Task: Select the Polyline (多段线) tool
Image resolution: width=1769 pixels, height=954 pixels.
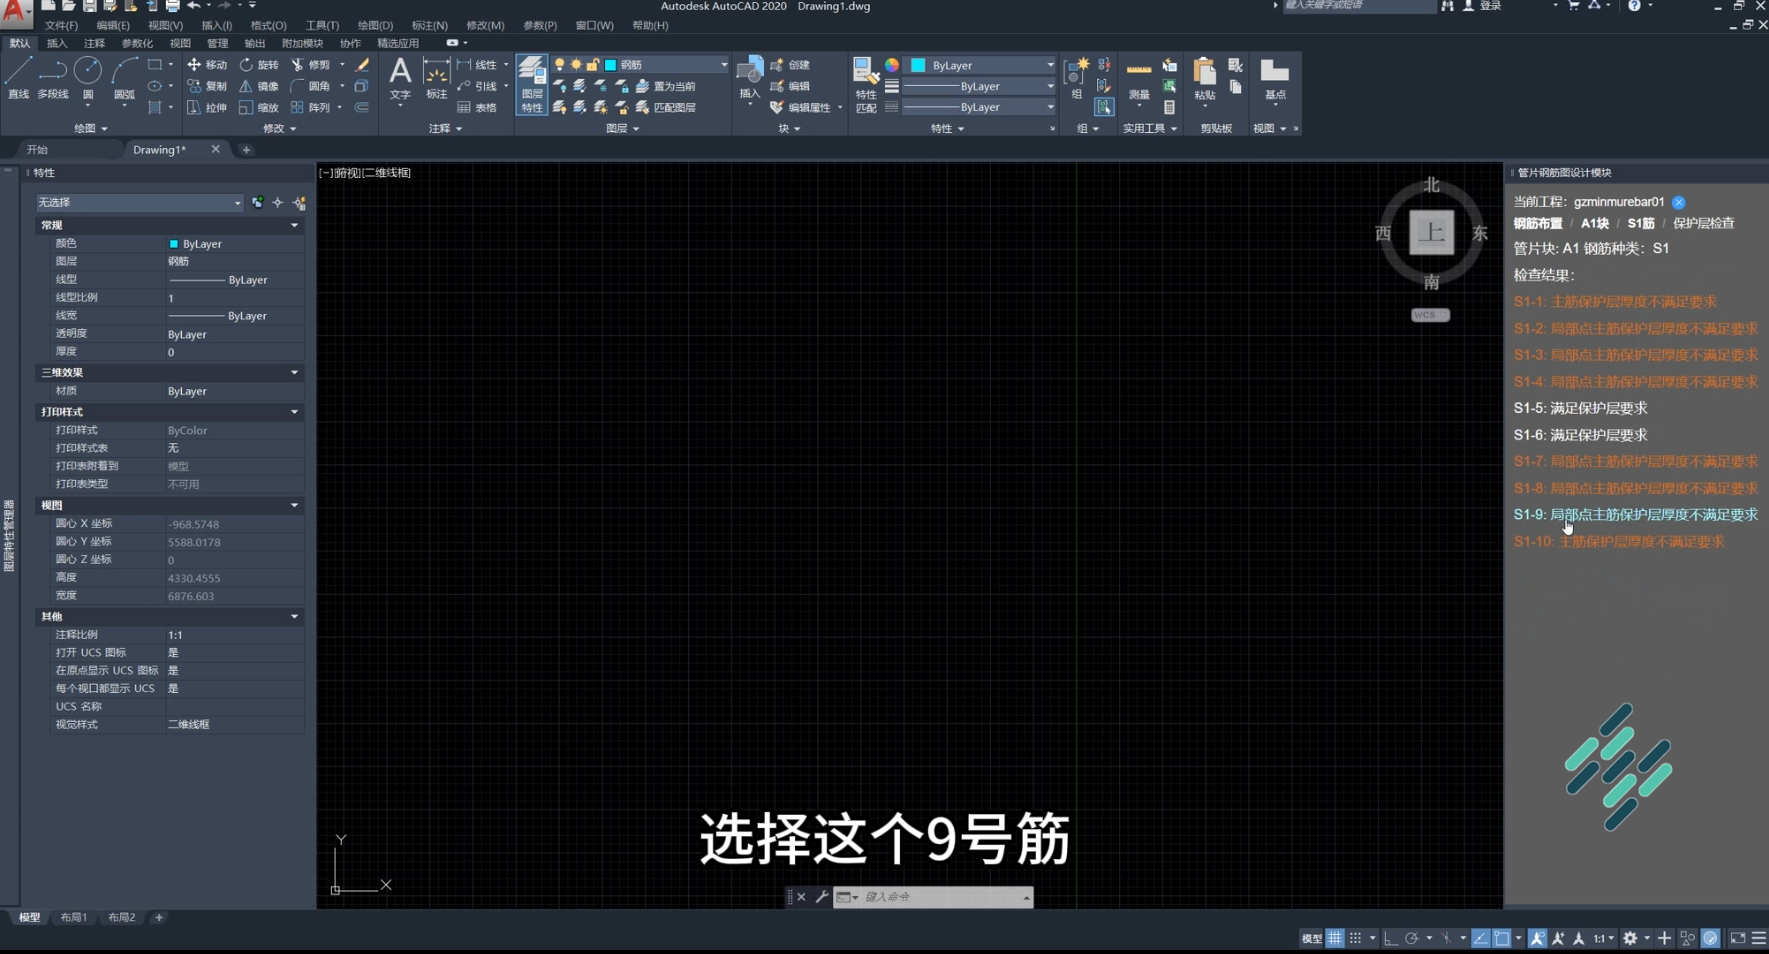Action: click(53, 78)
